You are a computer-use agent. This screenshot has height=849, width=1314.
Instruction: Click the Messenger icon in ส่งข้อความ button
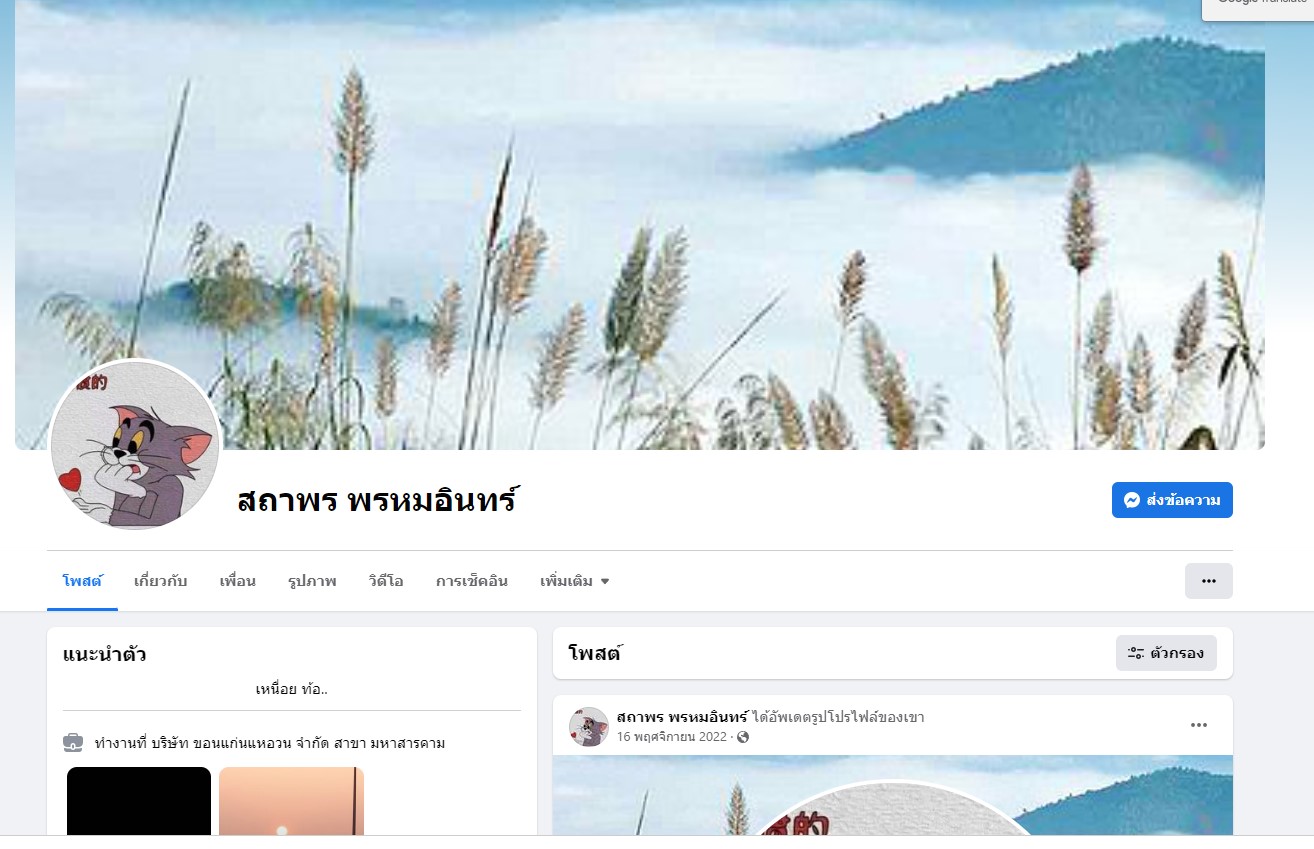[x=1132, y=500]
